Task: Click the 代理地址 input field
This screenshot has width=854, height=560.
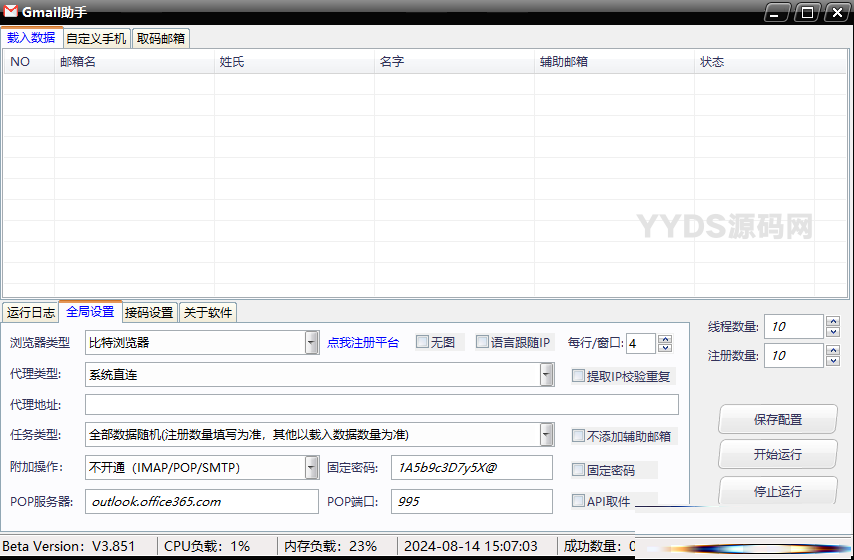Action: [x=381, y=405]
